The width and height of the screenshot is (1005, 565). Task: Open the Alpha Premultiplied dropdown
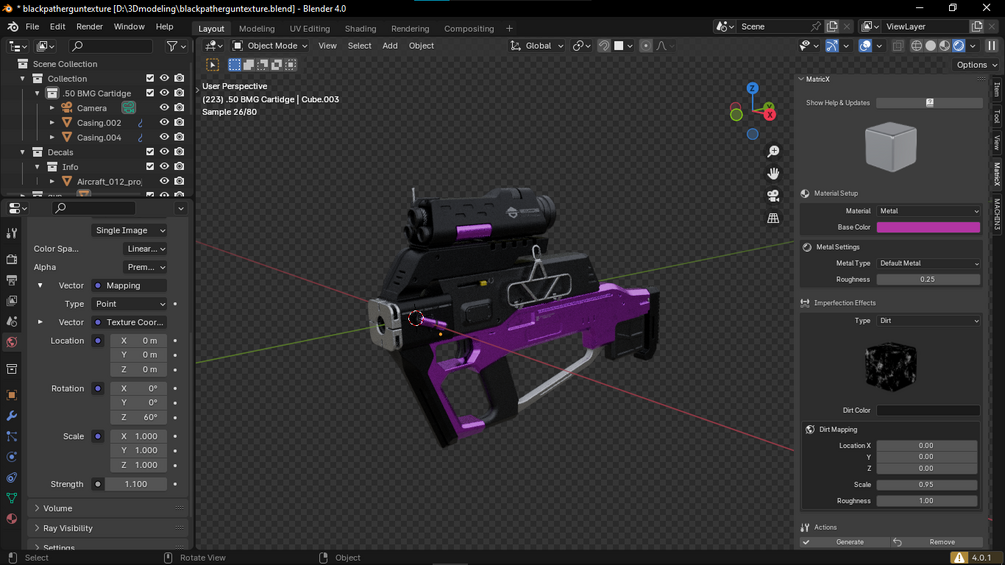tap(145, 267)
